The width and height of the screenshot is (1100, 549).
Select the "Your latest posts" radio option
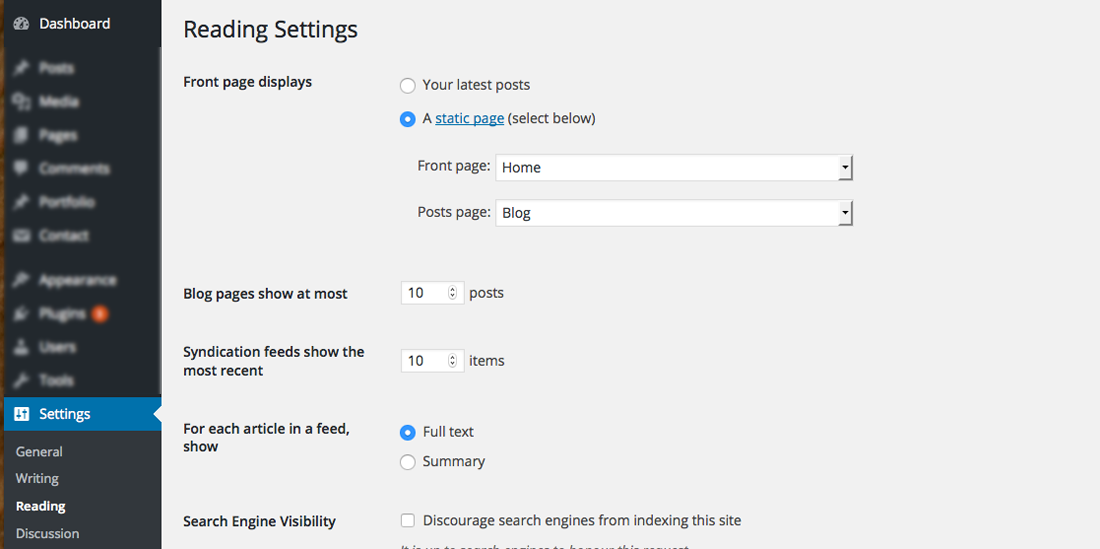[x=408, y=86]
